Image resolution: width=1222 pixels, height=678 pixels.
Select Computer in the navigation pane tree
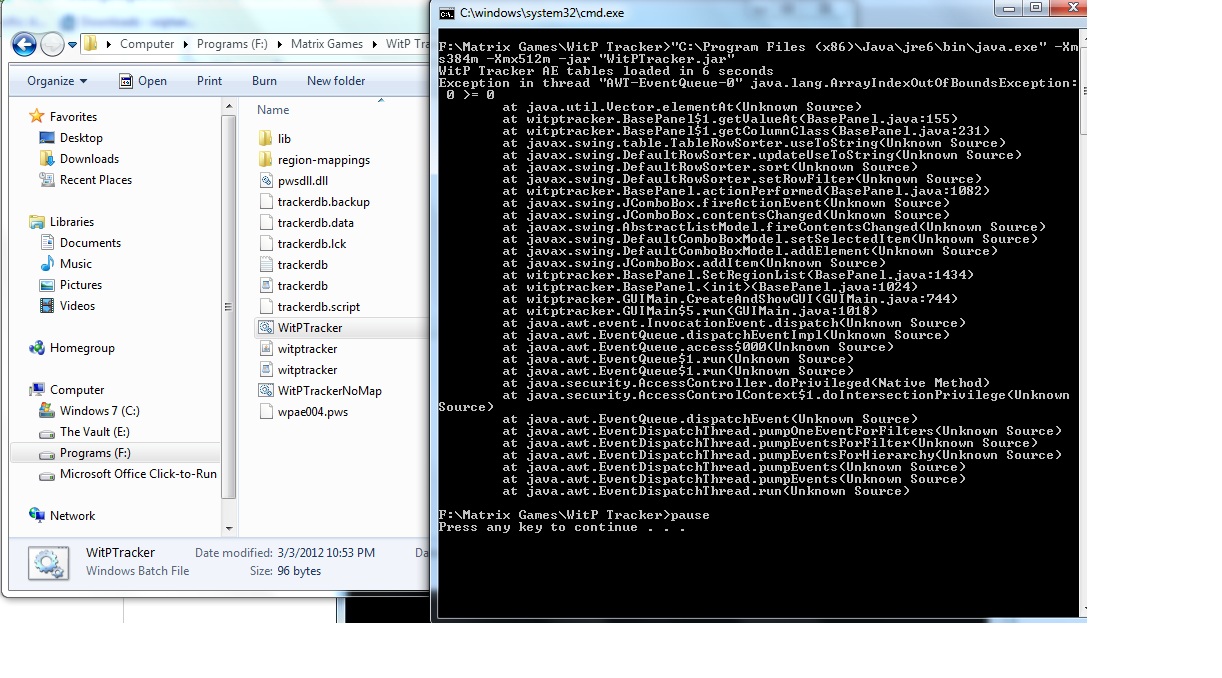pyautogui.click(x=67, y=390)
